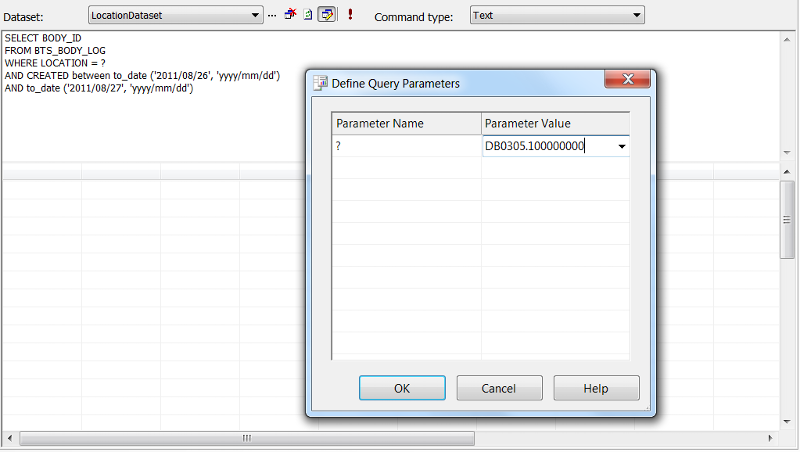Click the query pane scroll up arrow
The image size is (800, 452).
click(787, 40)
